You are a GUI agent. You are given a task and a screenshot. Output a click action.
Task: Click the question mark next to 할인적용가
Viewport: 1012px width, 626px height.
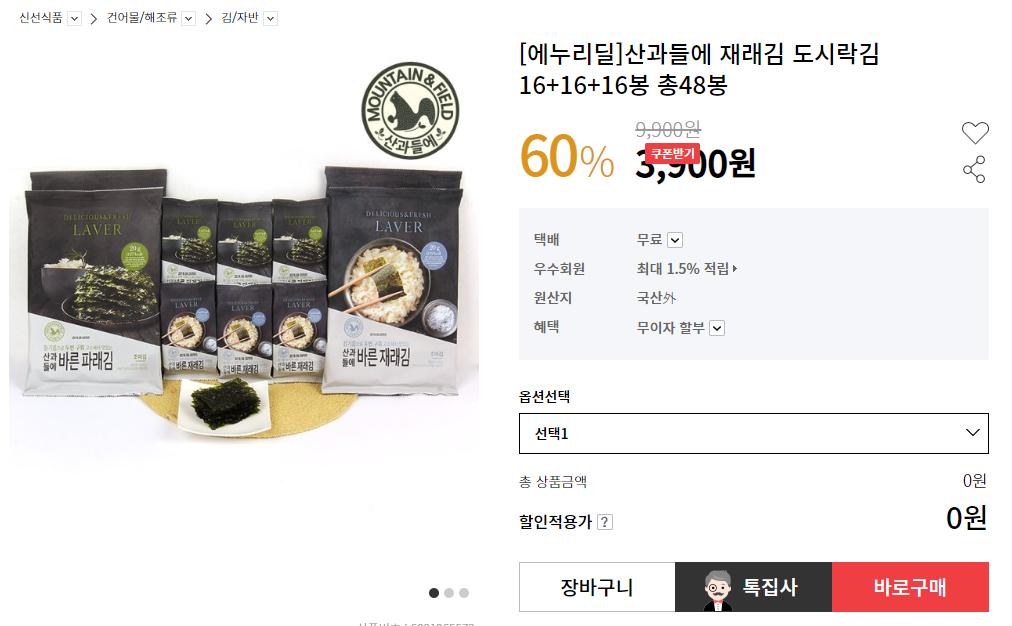605,522
